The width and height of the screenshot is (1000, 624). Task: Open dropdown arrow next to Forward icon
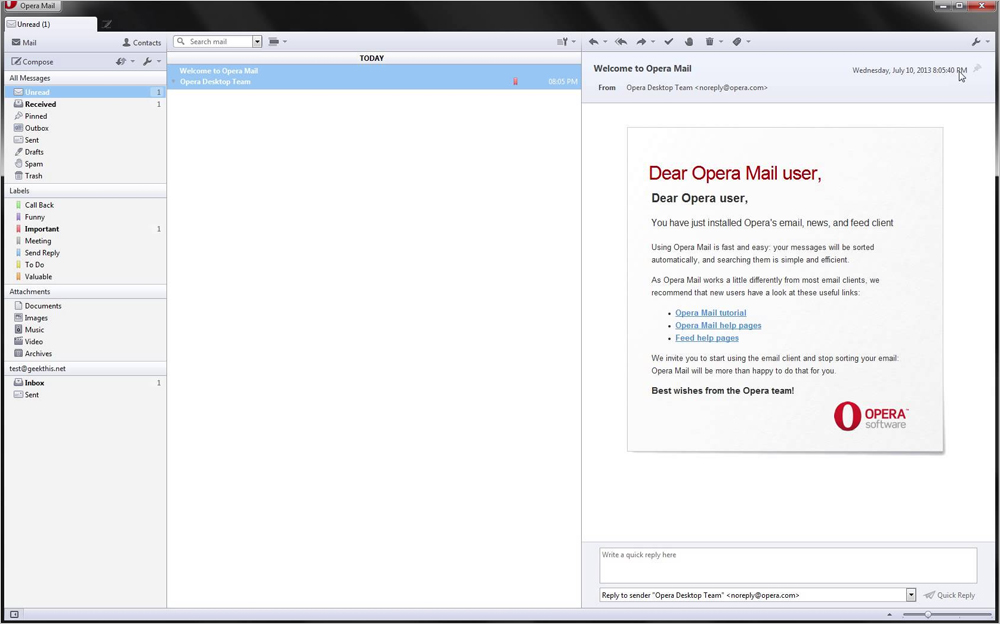click(x=653, y=41)
